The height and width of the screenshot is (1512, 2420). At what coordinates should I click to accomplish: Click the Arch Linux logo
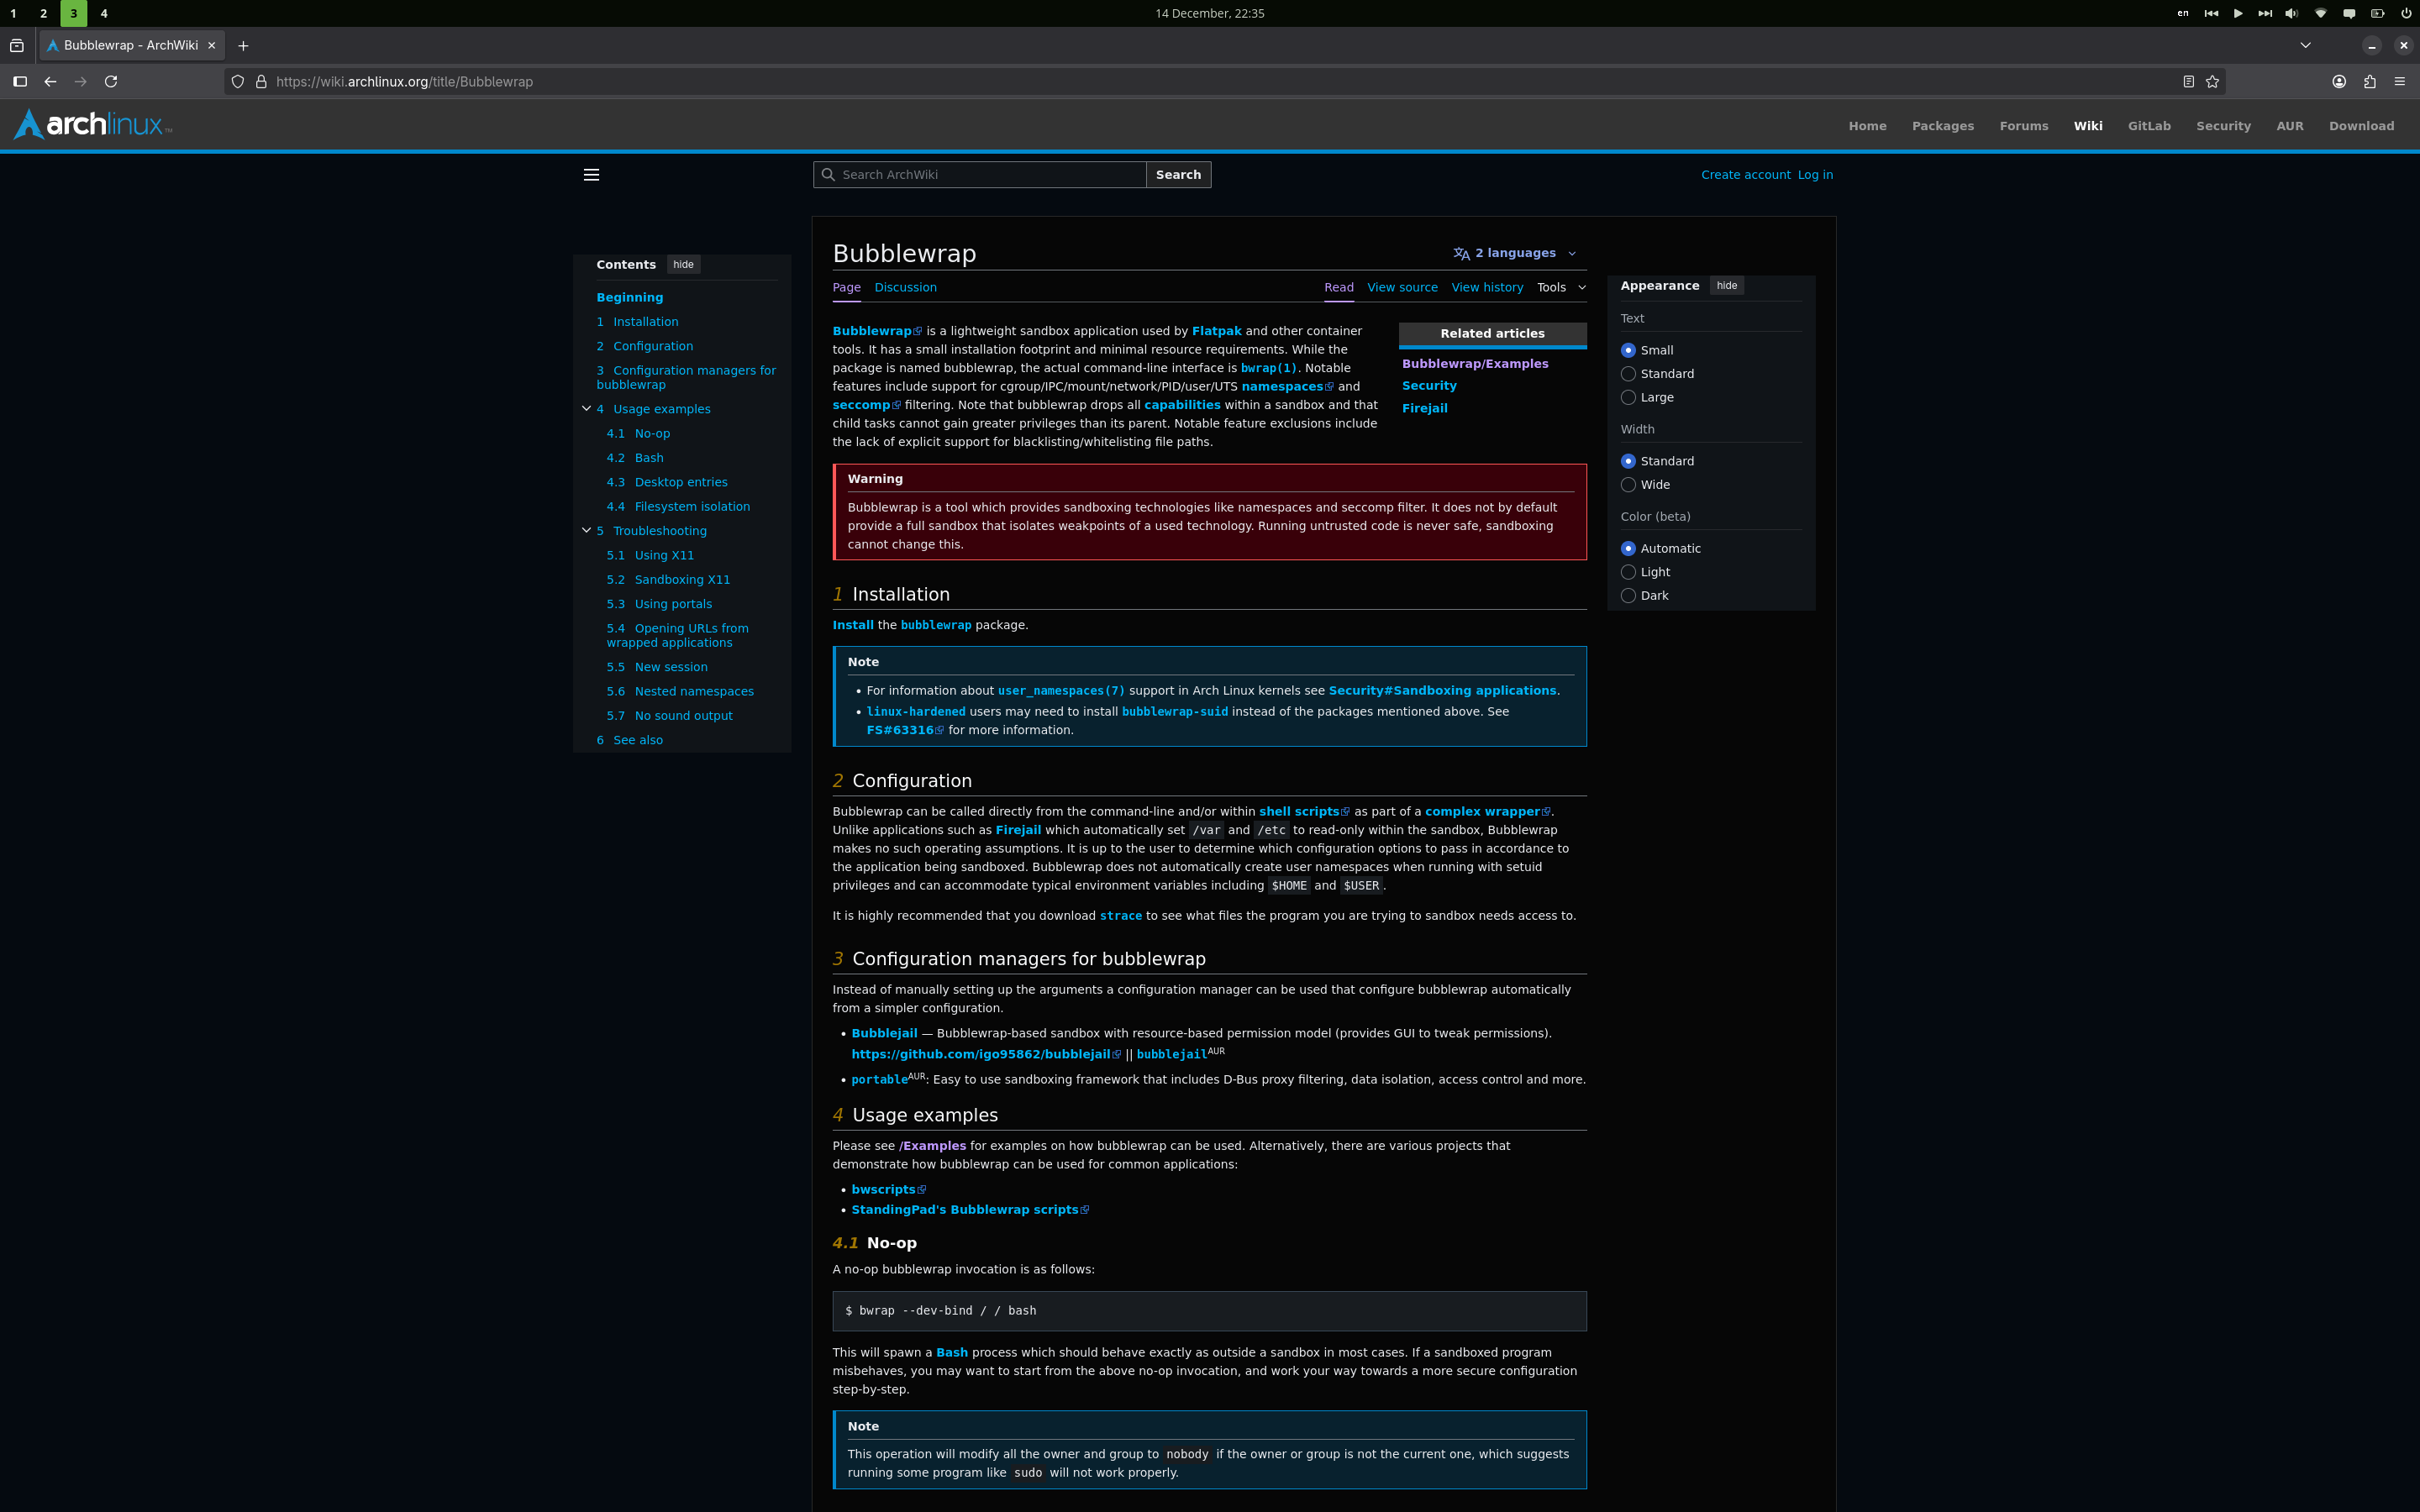click(93, 125)
